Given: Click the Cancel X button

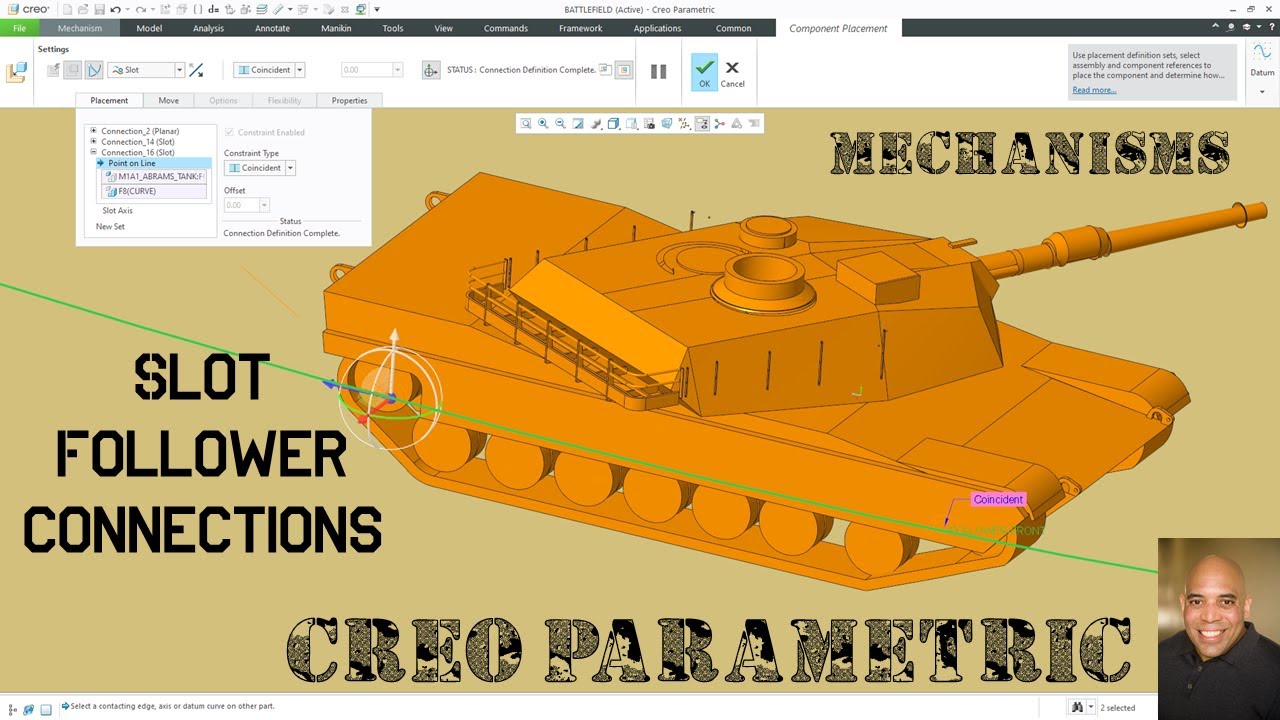Looking at the screenshot, I should pyautogui.click(x=732, y=73).
